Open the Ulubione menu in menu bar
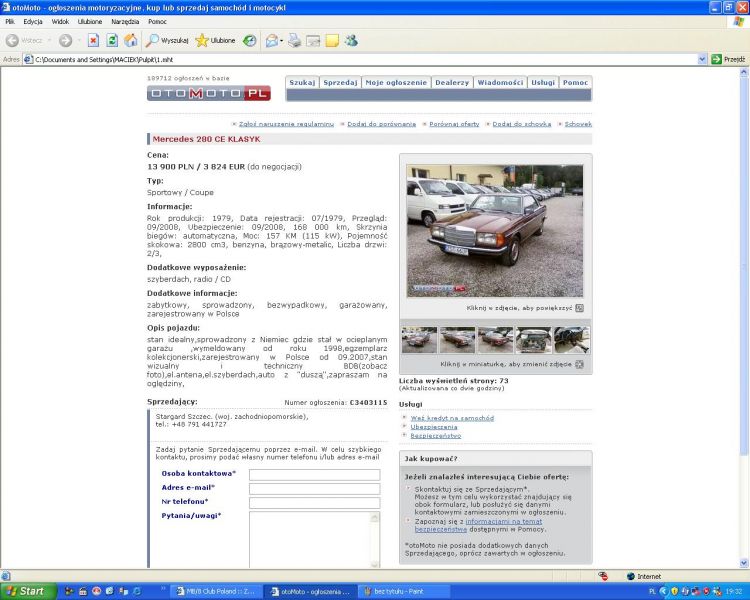The image size is (750, 600). click(90, 22)
